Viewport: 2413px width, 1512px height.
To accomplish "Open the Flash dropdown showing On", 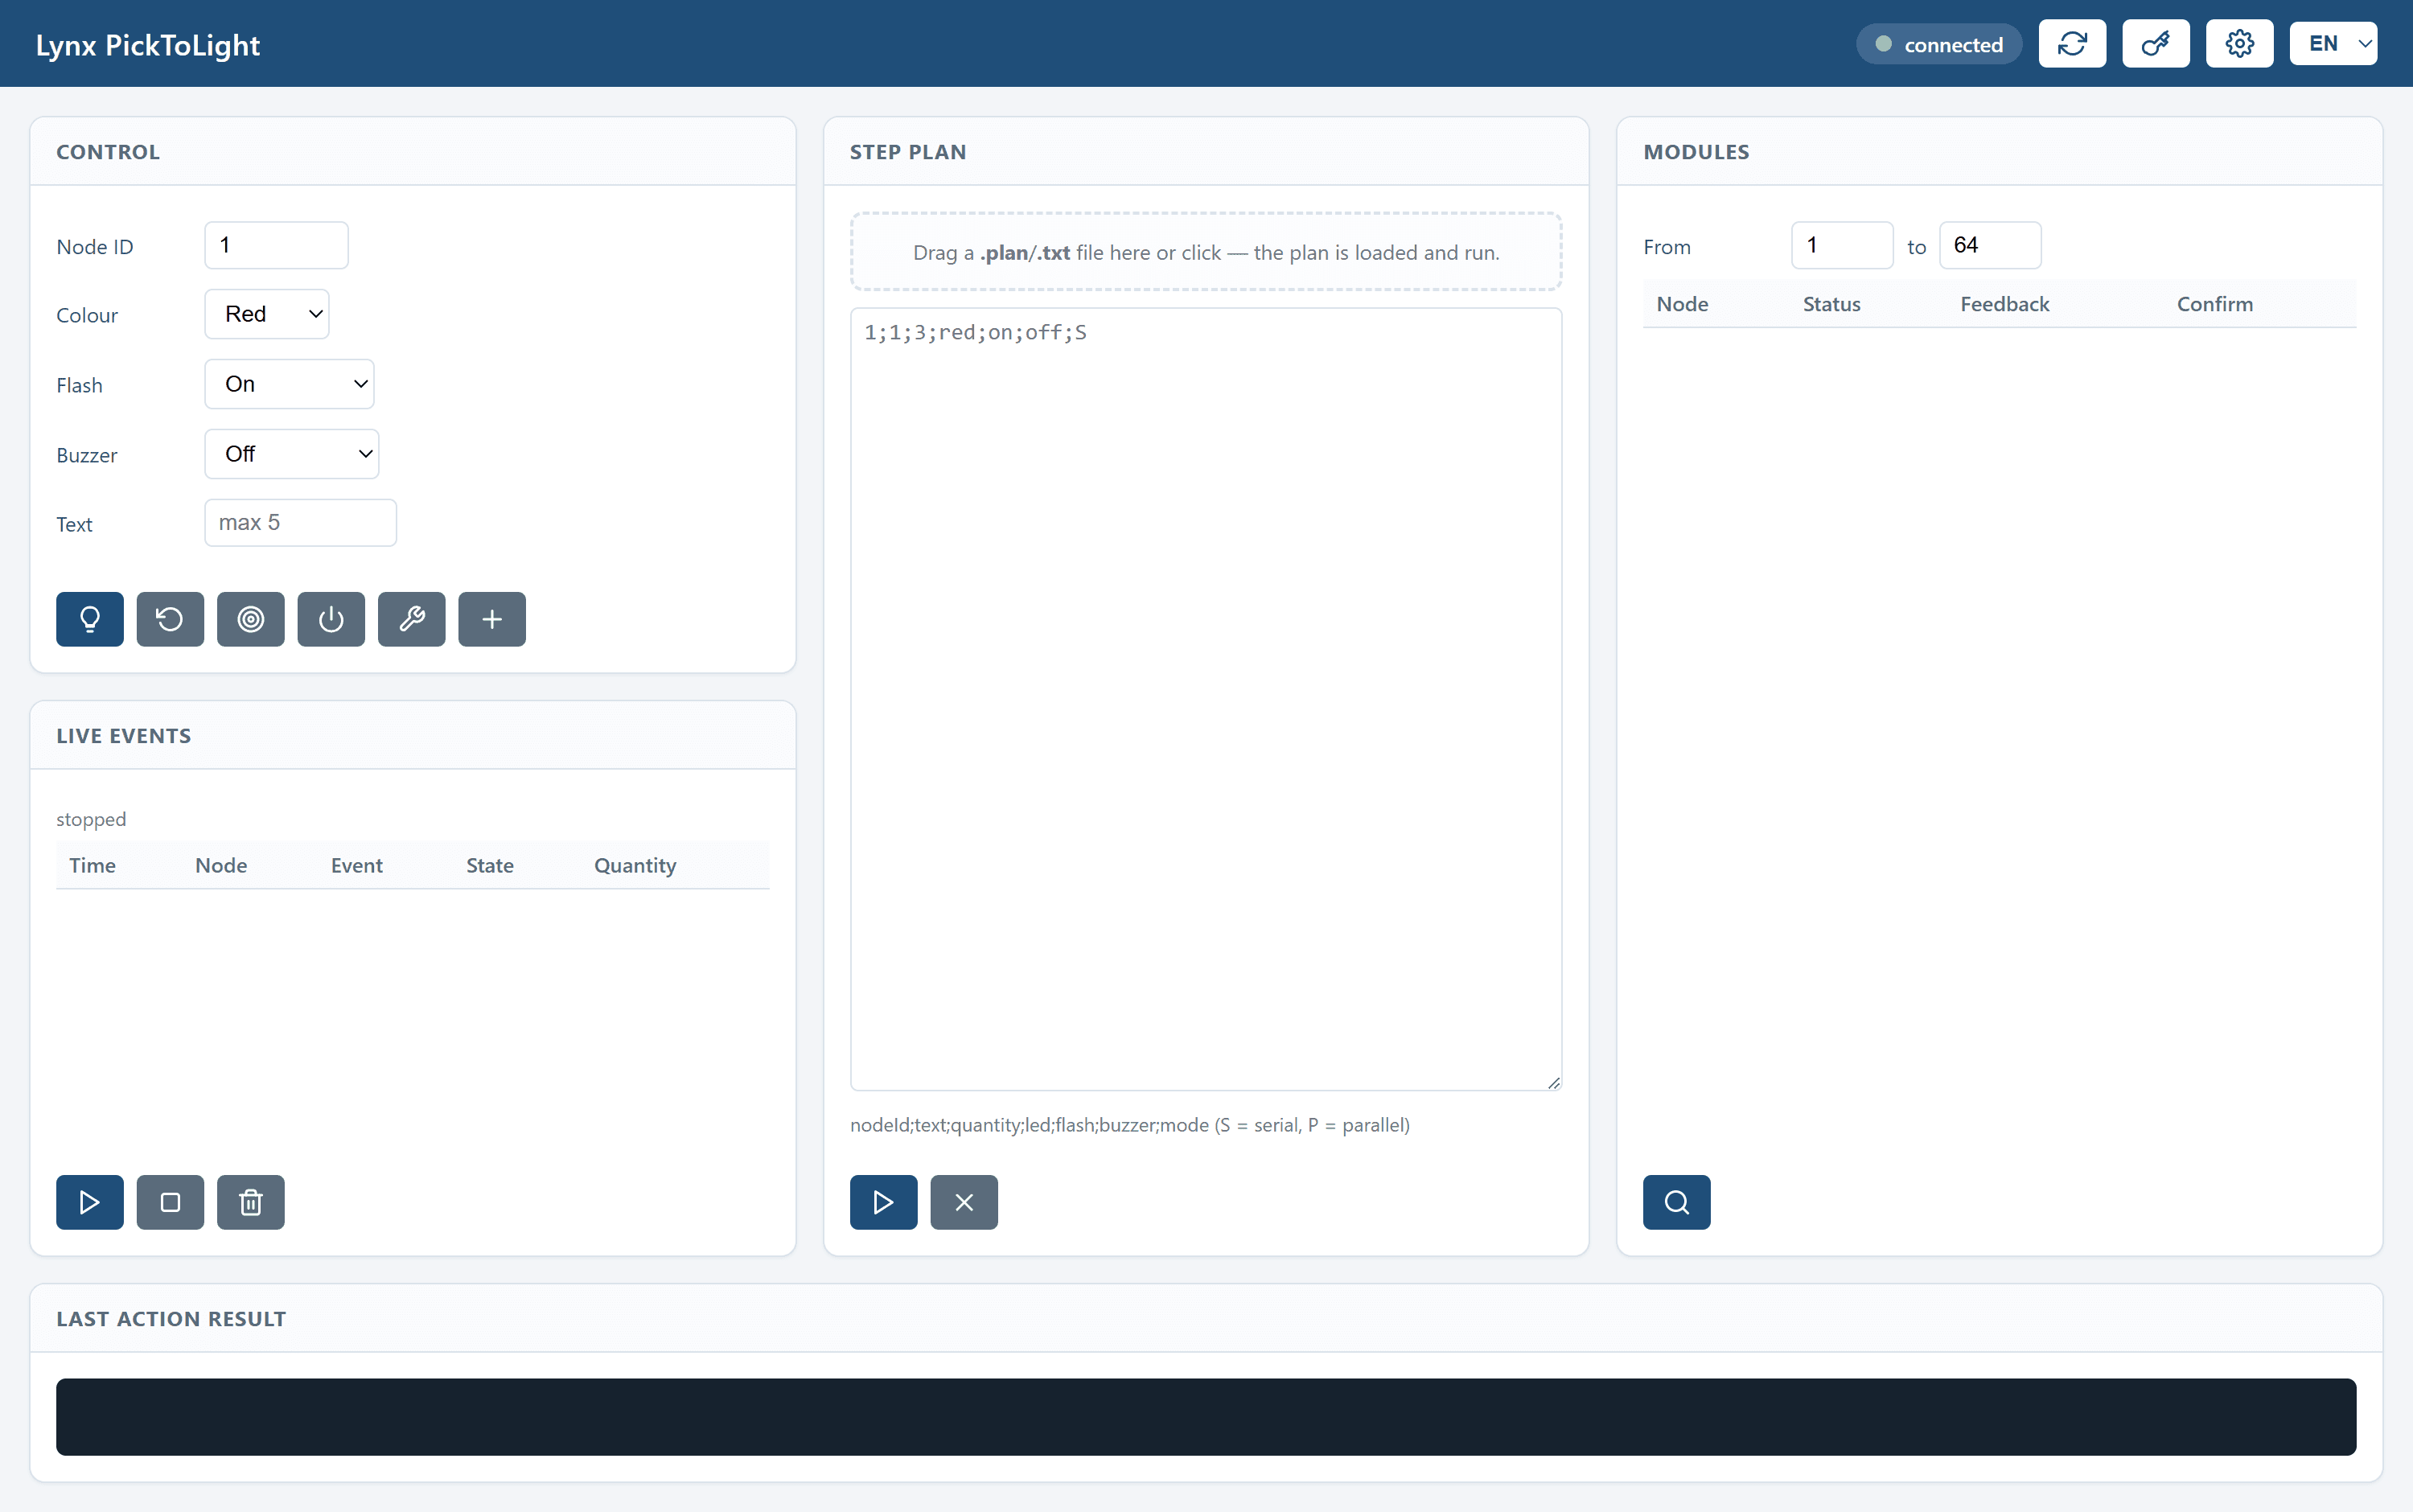I will point(290,384).
